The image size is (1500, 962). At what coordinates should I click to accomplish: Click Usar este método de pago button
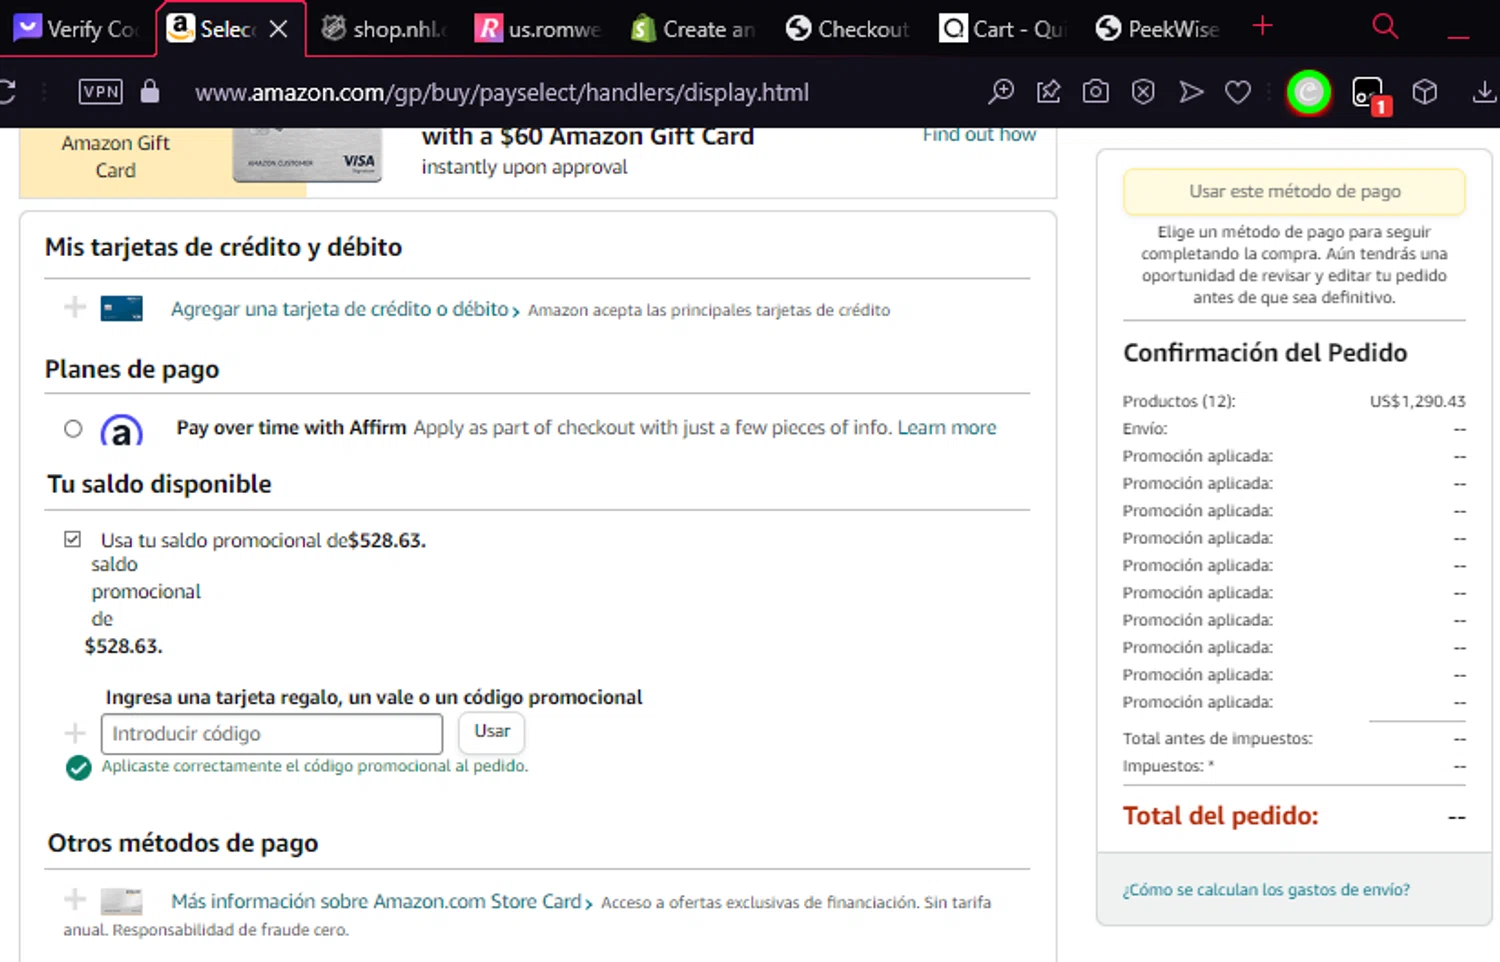coord(1294,191)
